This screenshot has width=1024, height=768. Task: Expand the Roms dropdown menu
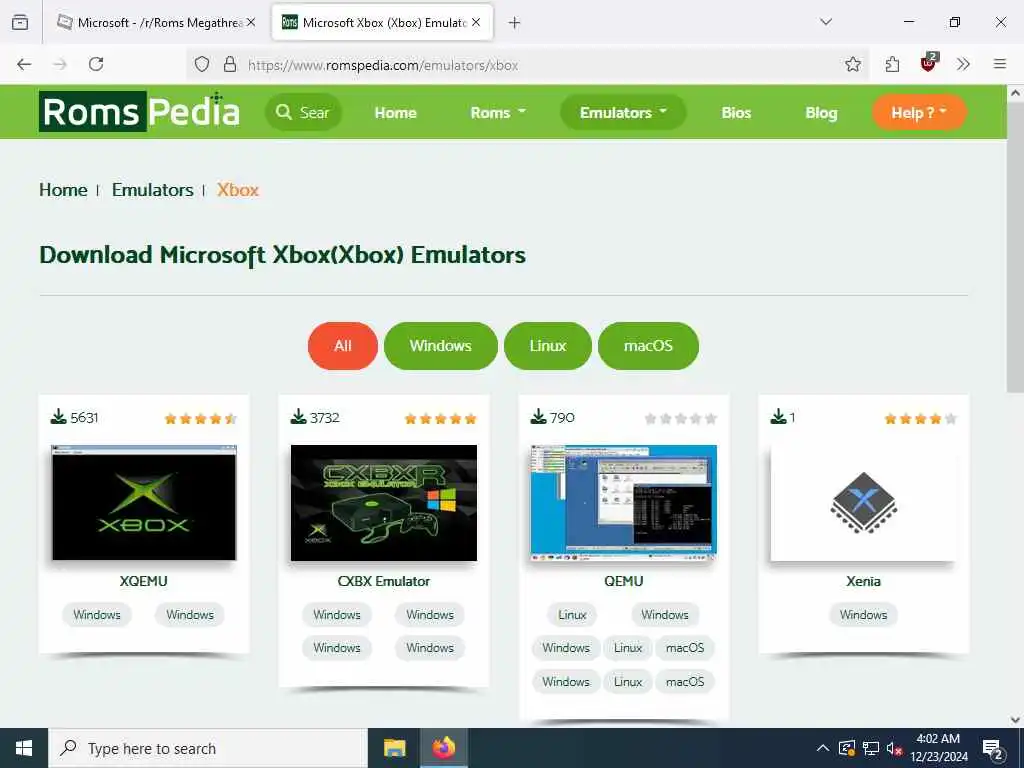click(498, 113)
